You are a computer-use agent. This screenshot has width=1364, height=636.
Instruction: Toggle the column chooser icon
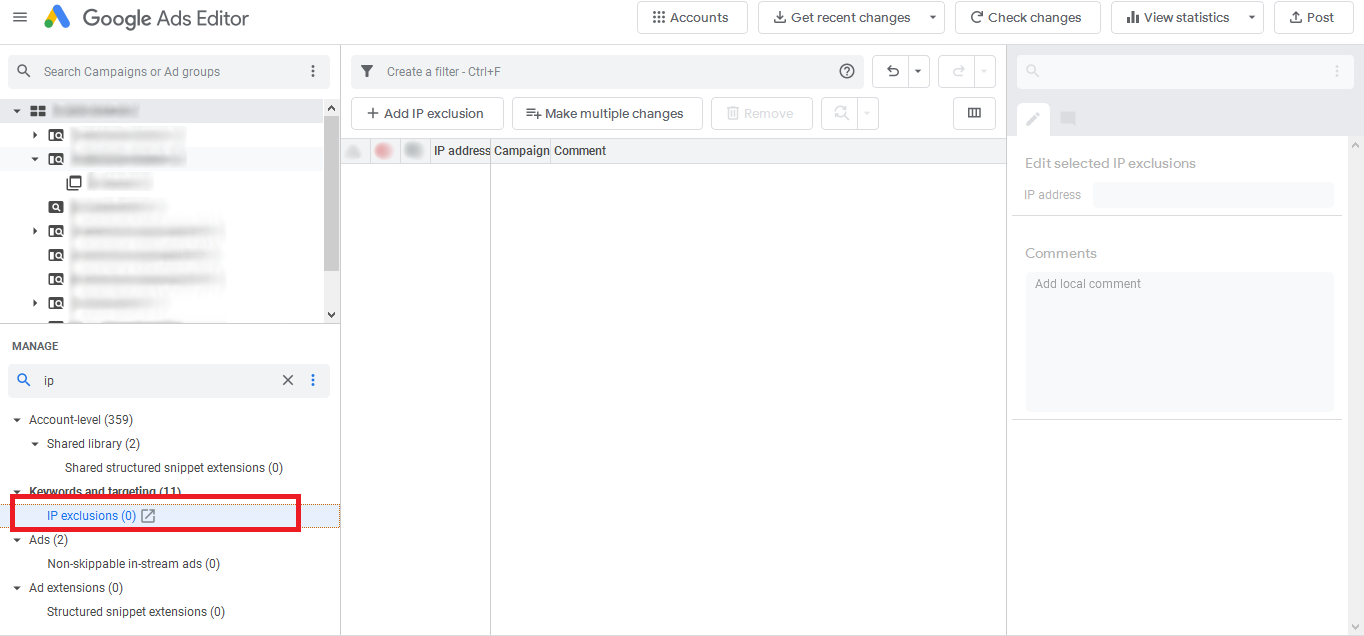(974, 113)
